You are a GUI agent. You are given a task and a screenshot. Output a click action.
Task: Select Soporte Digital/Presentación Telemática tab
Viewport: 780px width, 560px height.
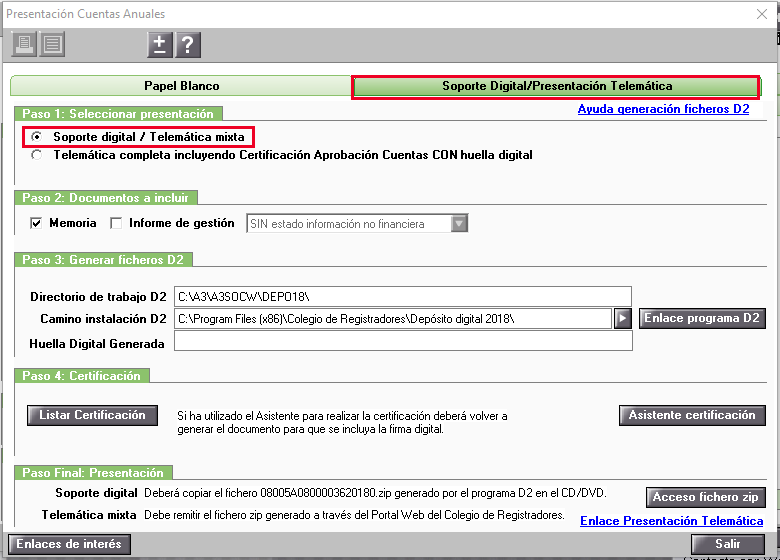tap(557, 86)
